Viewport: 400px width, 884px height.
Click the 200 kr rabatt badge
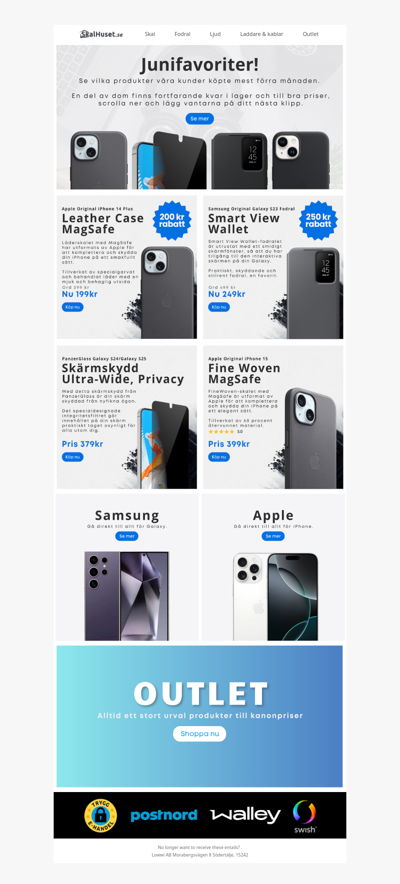coord(172,220)
